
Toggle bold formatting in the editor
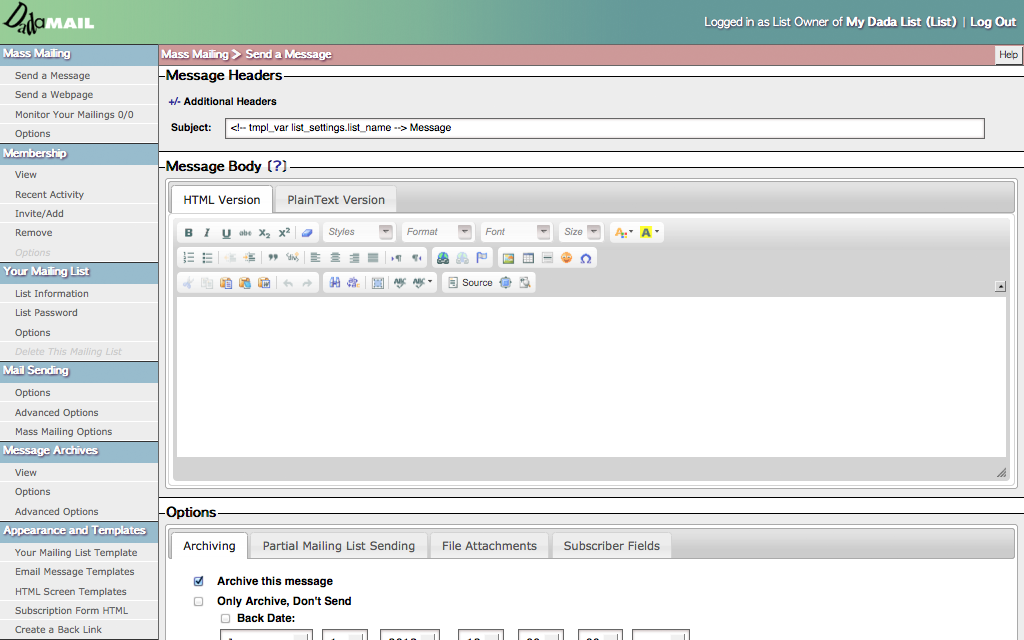189,232
